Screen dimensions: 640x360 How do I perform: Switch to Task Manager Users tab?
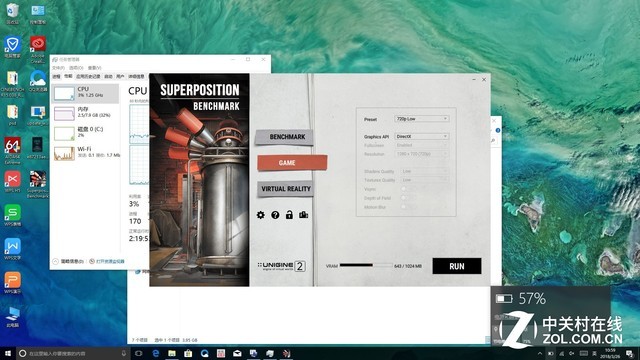click(120, 76)
